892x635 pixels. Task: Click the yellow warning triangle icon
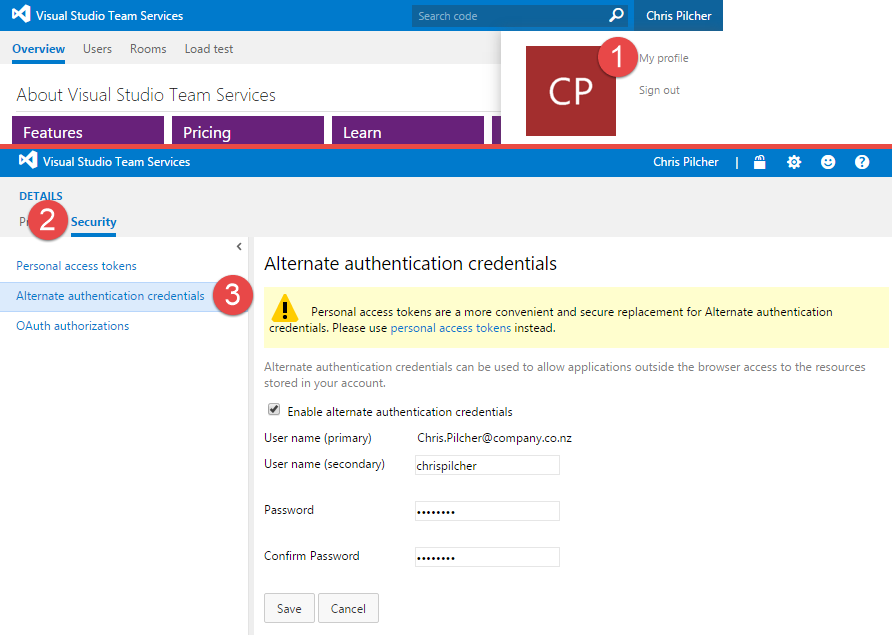(284, 308)
